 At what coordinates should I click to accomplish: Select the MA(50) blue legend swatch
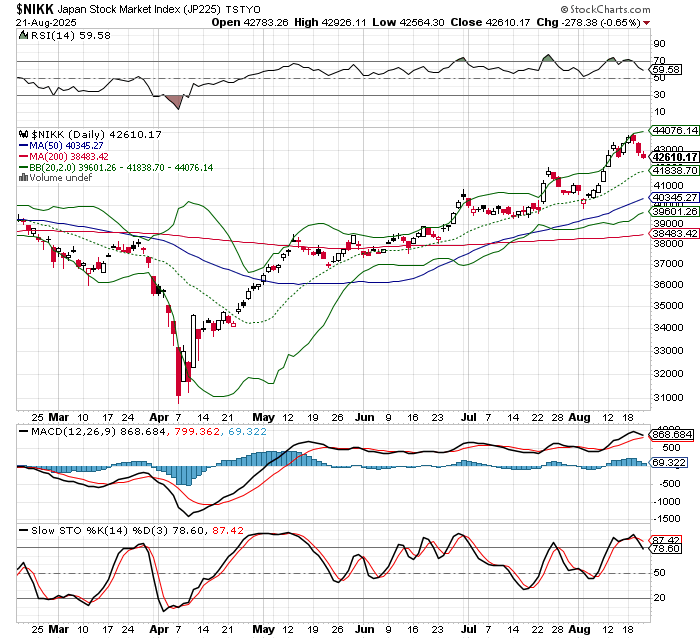(24, 145)
